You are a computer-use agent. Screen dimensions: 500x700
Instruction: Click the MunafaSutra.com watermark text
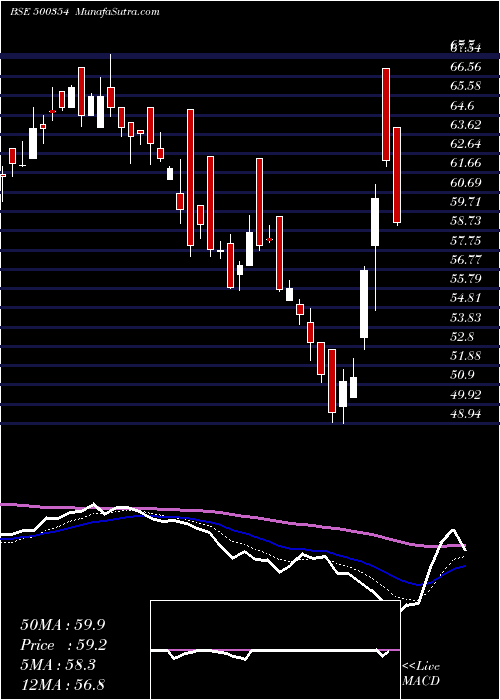(117, 12)
